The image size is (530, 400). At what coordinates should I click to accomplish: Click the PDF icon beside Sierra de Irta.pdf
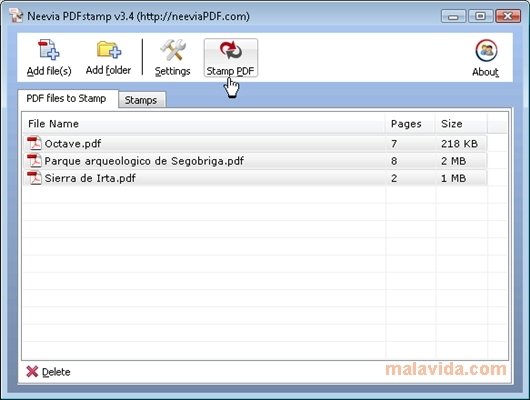pyautogui.click(x=34, y=178)
